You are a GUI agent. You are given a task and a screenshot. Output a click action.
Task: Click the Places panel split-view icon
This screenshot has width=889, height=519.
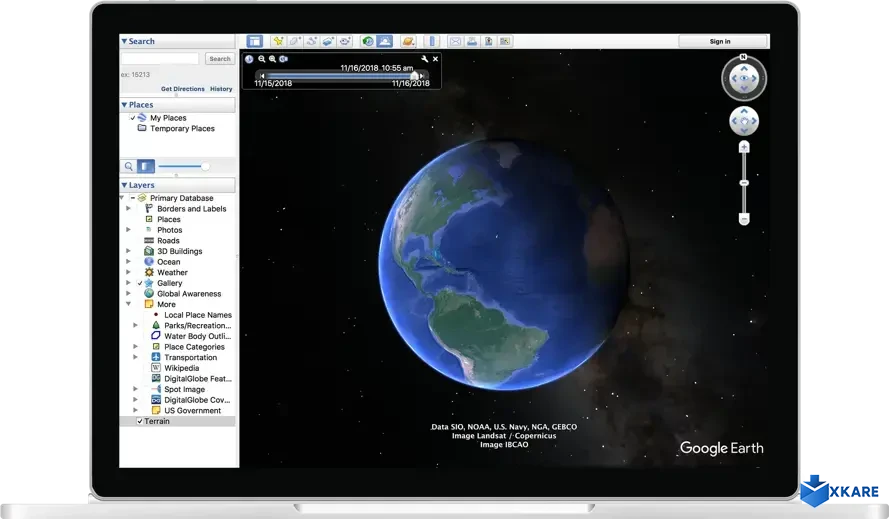146,166
